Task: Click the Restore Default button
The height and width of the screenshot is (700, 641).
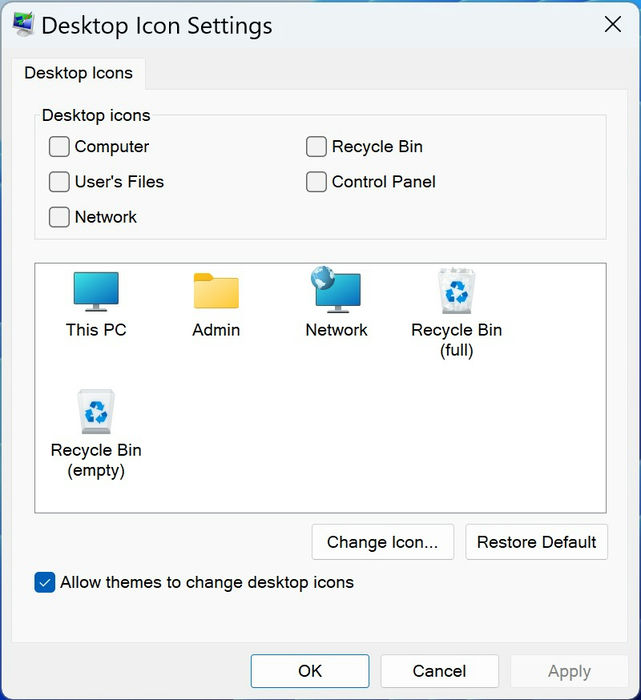Action: (x=536, y=542)
